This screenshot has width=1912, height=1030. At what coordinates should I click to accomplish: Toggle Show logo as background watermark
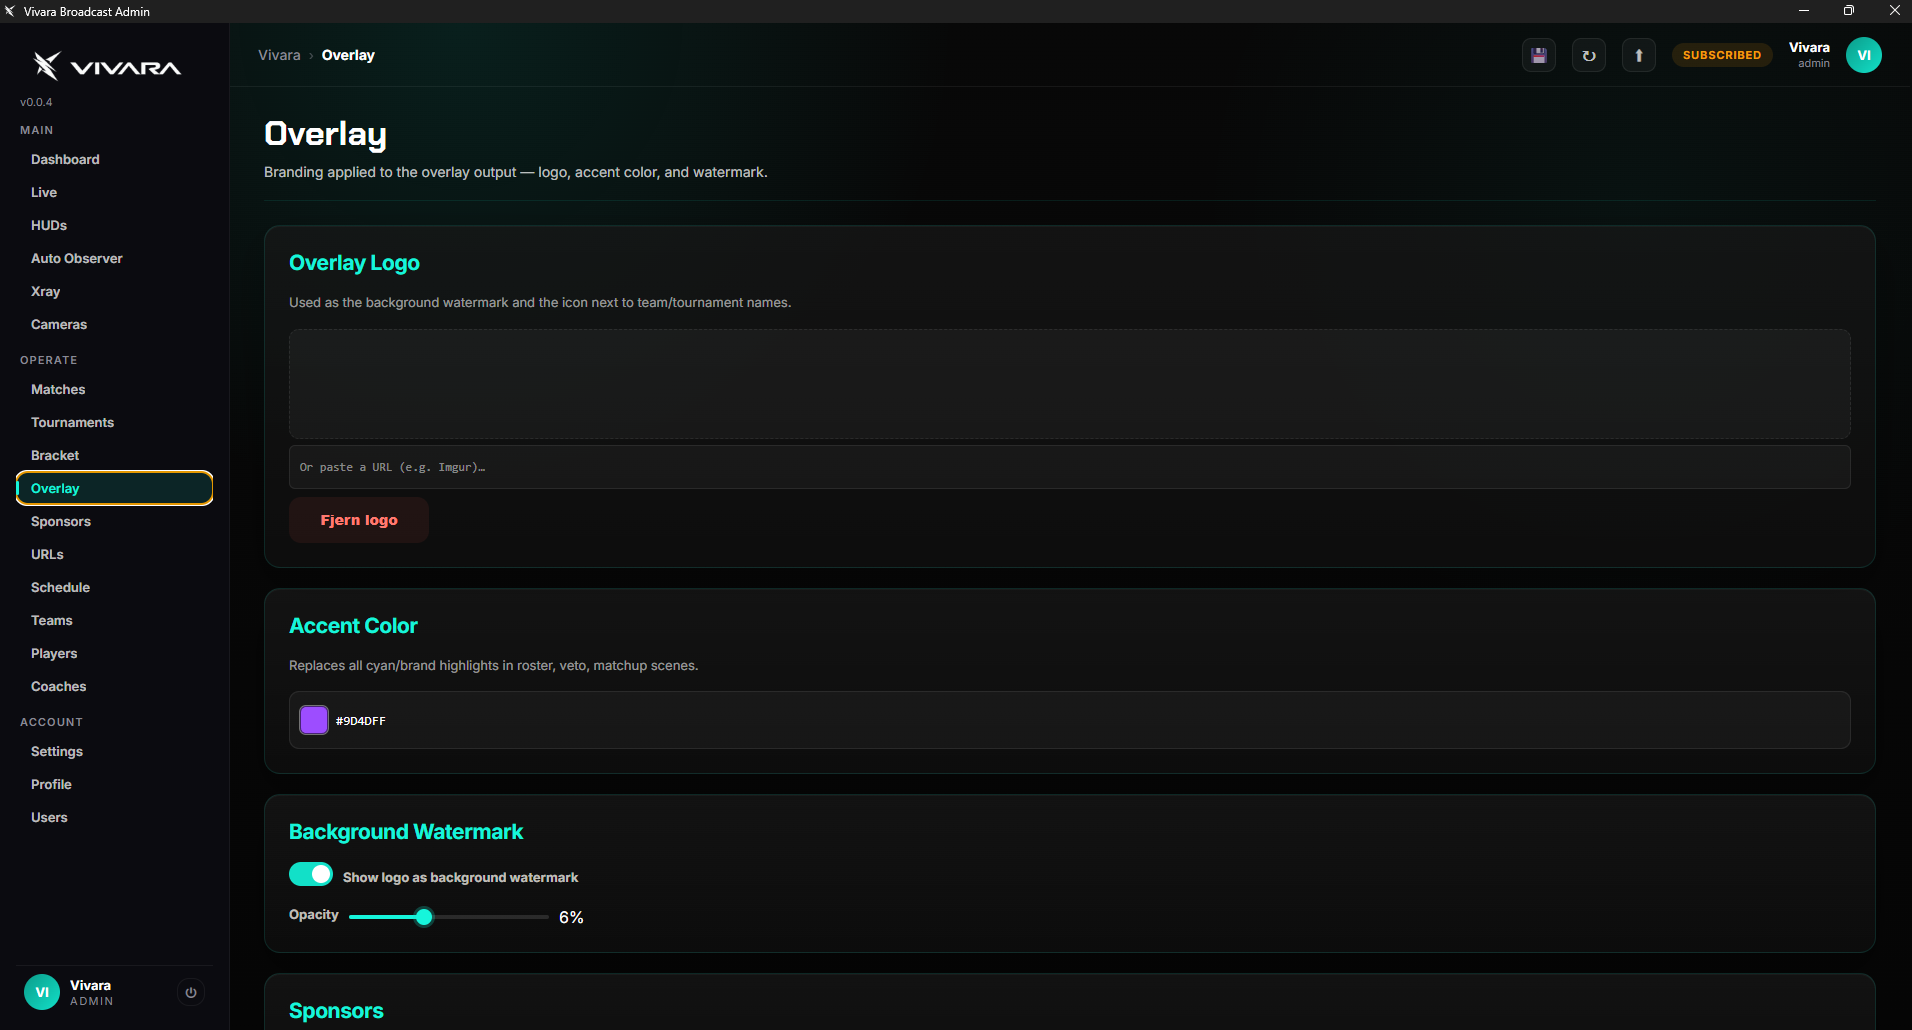pyautogui.click(x=311, y=874)
